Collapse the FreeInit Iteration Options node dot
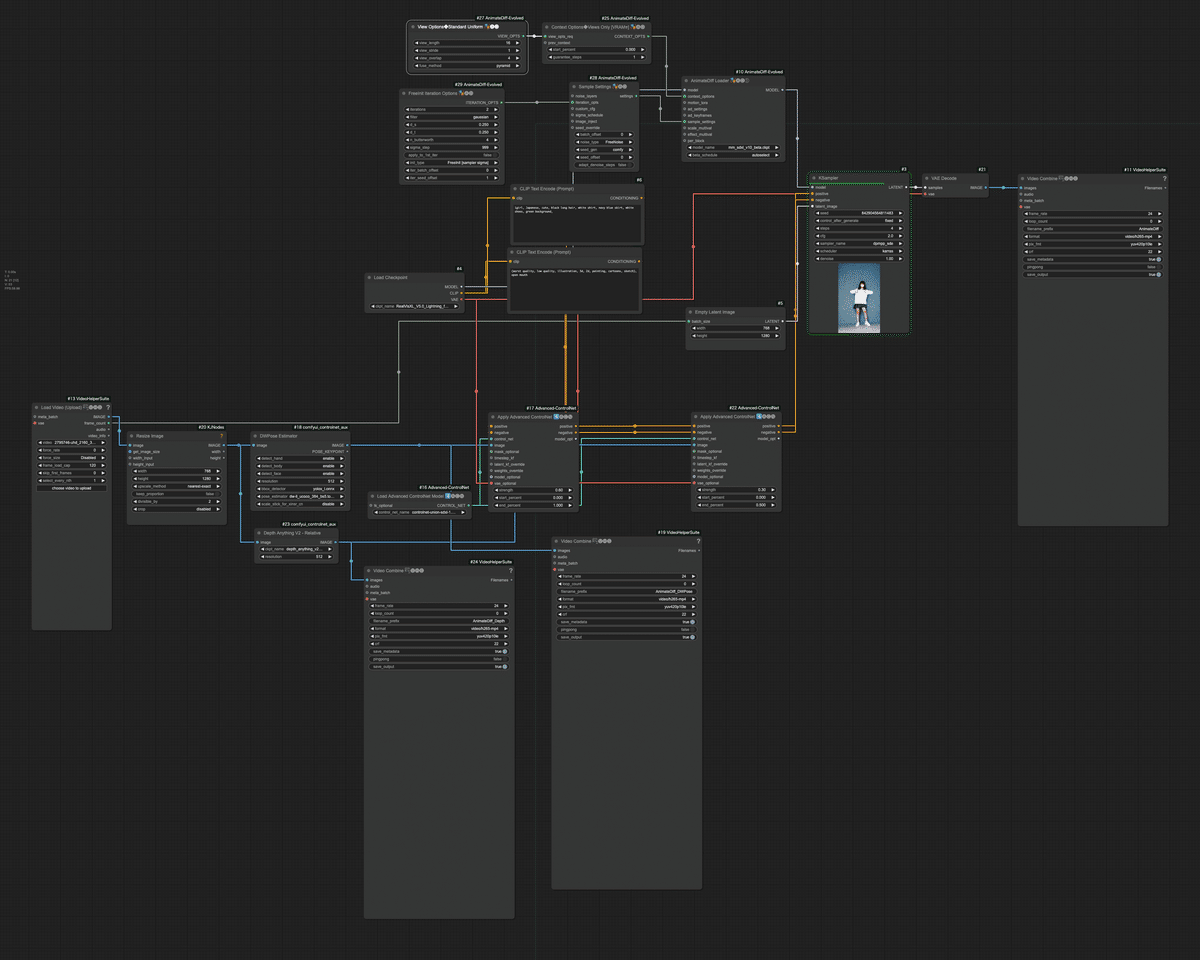Screen dimensions: 1200x960 404,93
